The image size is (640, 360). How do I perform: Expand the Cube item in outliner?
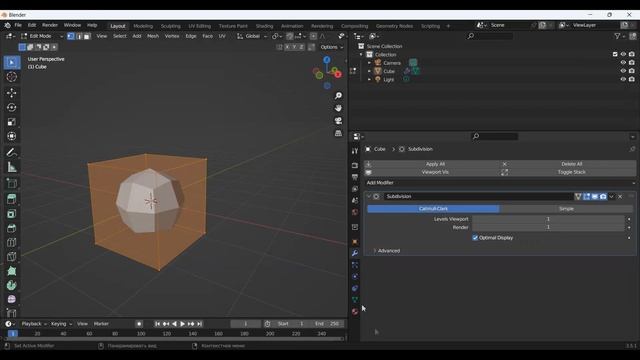369,71
